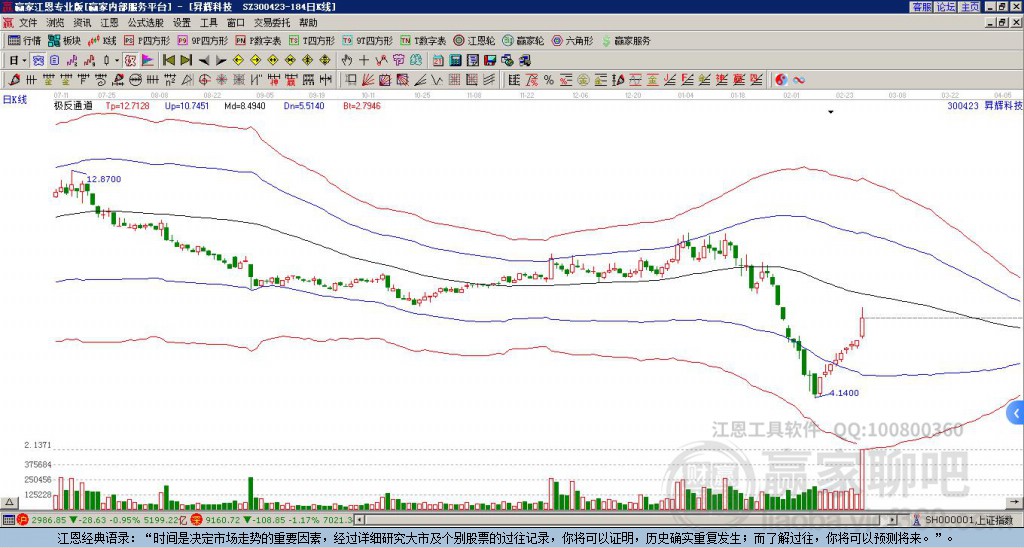Screen dimensions: 1024x548
Task: Open the 六角形 hexagon tool
Action: (572, 40)
